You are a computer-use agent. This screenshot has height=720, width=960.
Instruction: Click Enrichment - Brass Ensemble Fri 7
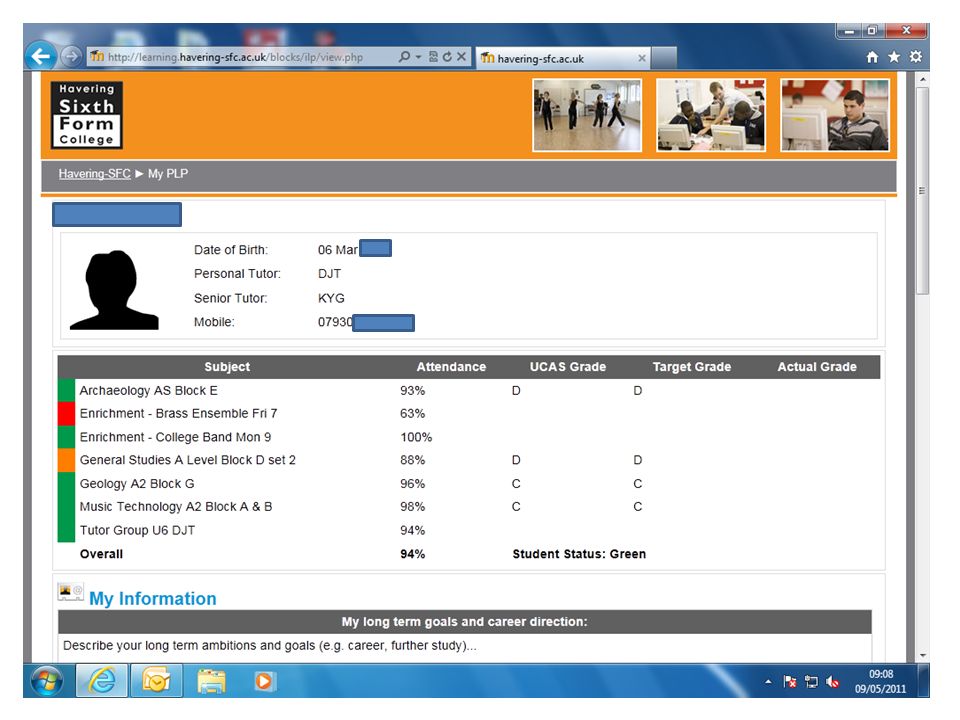click(x=178, y=414)
